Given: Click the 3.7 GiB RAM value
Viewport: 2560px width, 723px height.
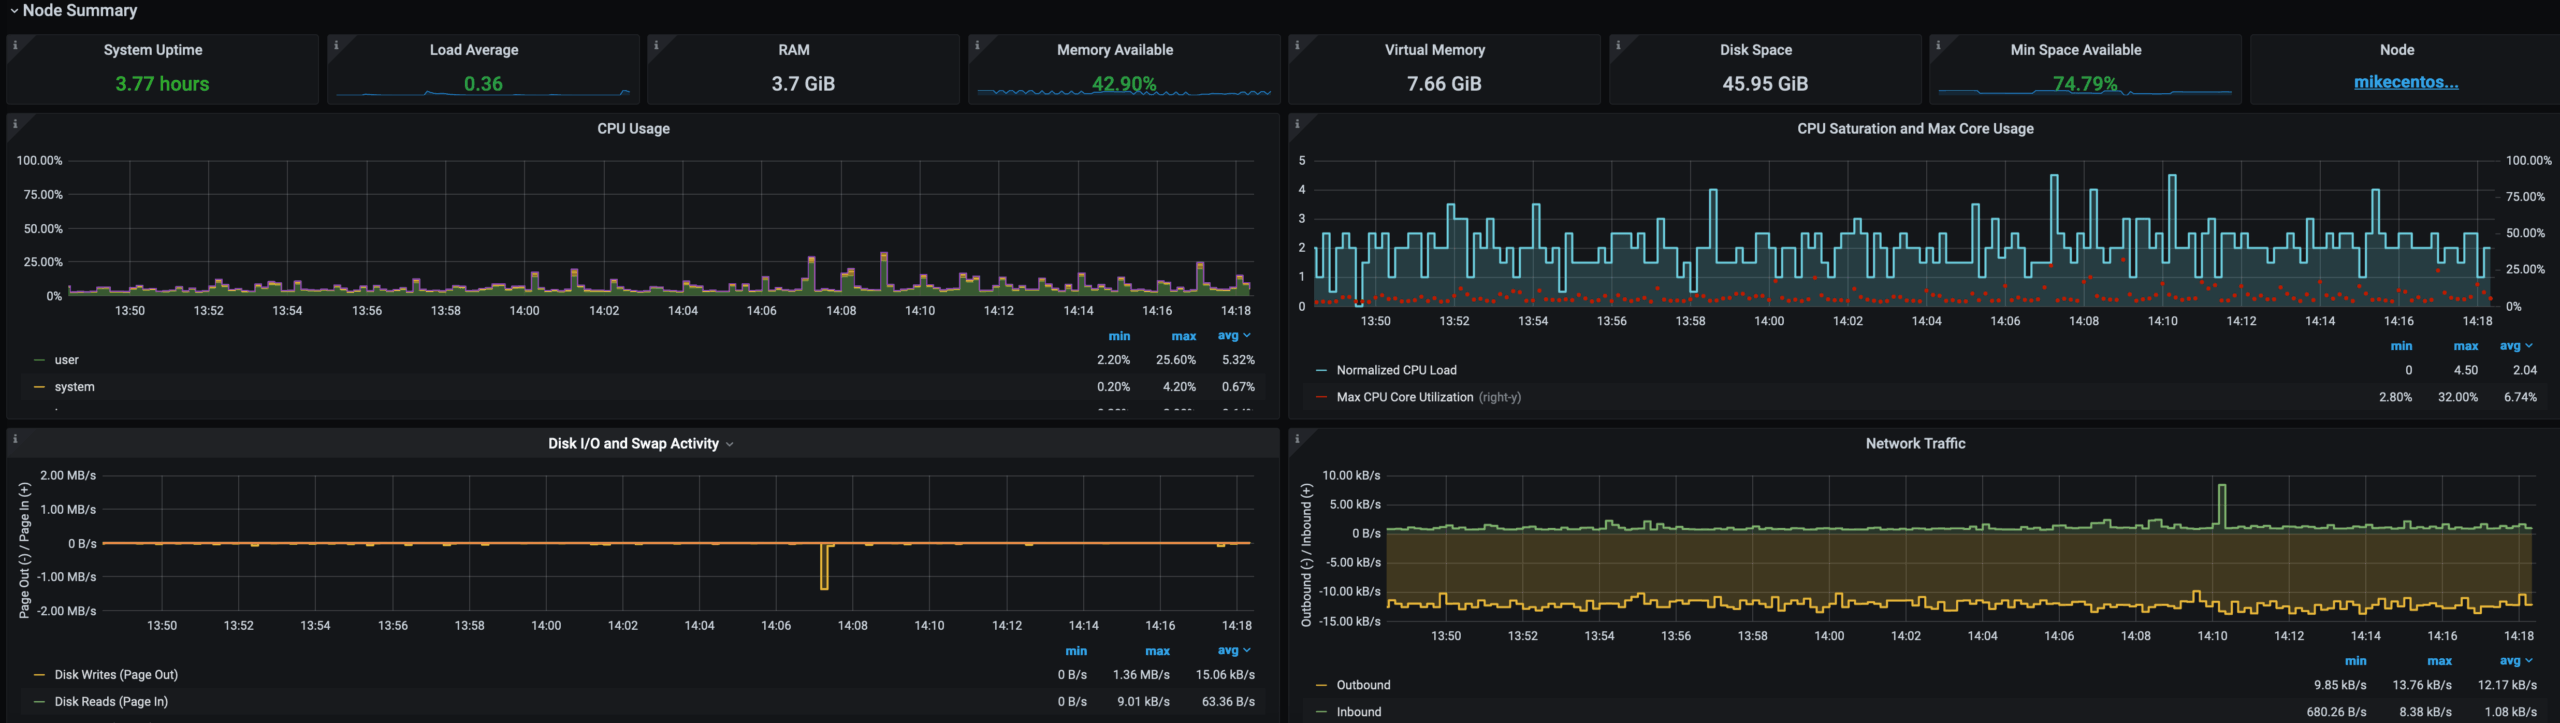Looking at the screenshot, I should (803, 84).
